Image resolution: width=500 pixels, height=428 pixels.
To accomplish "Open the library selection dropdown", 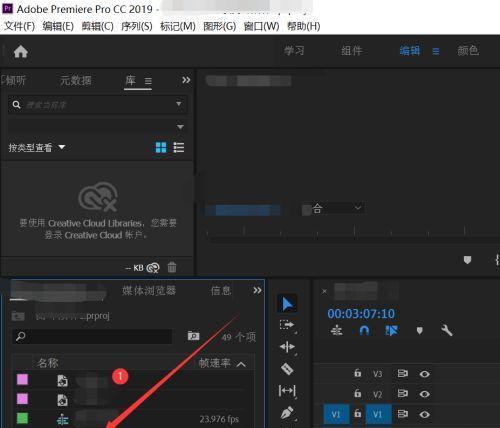I will point(180,127).
